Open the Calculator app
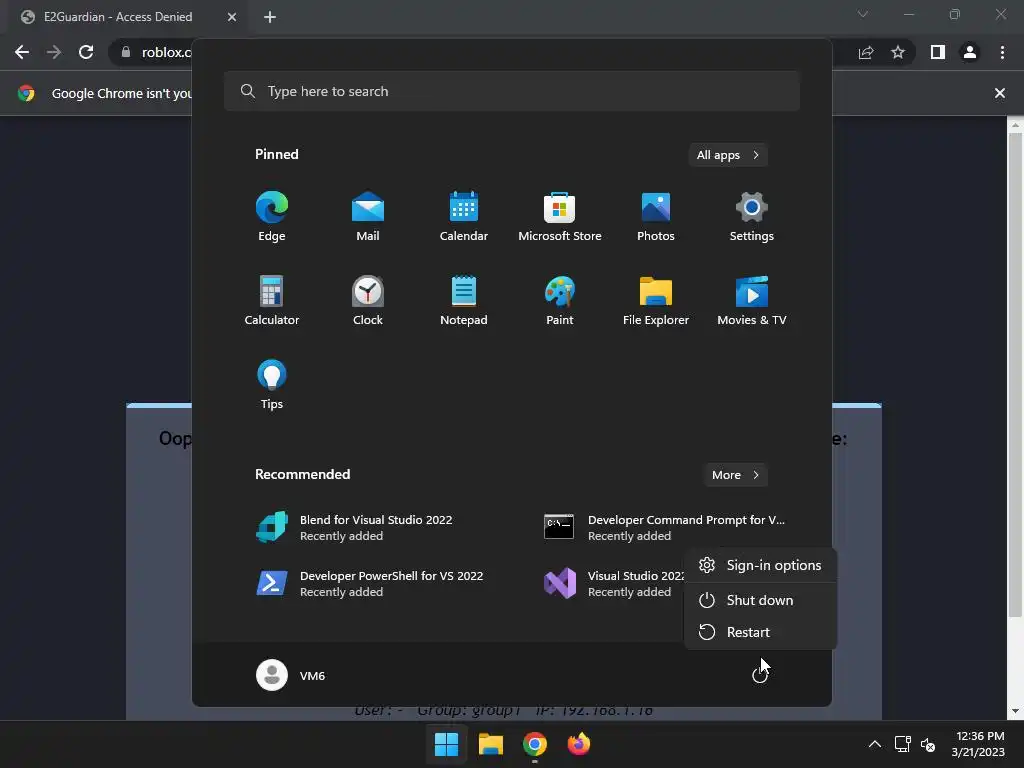The height and width of the screenshot is (768, 1024). coord(272,300)
